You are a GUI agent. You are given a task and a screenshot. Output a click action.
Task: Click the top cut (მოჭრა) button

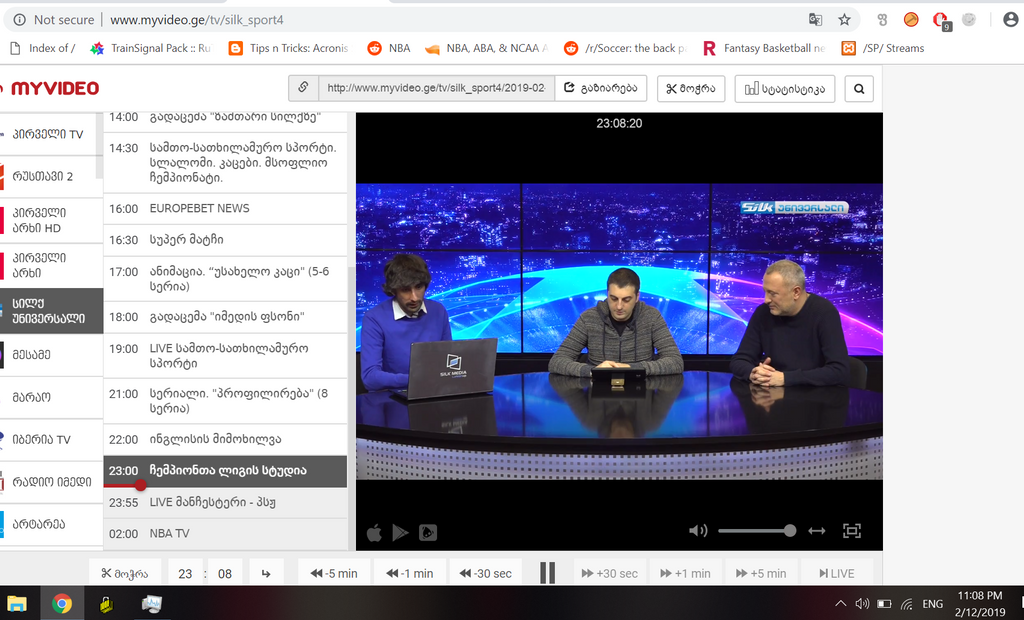click(x=691, y=89)
